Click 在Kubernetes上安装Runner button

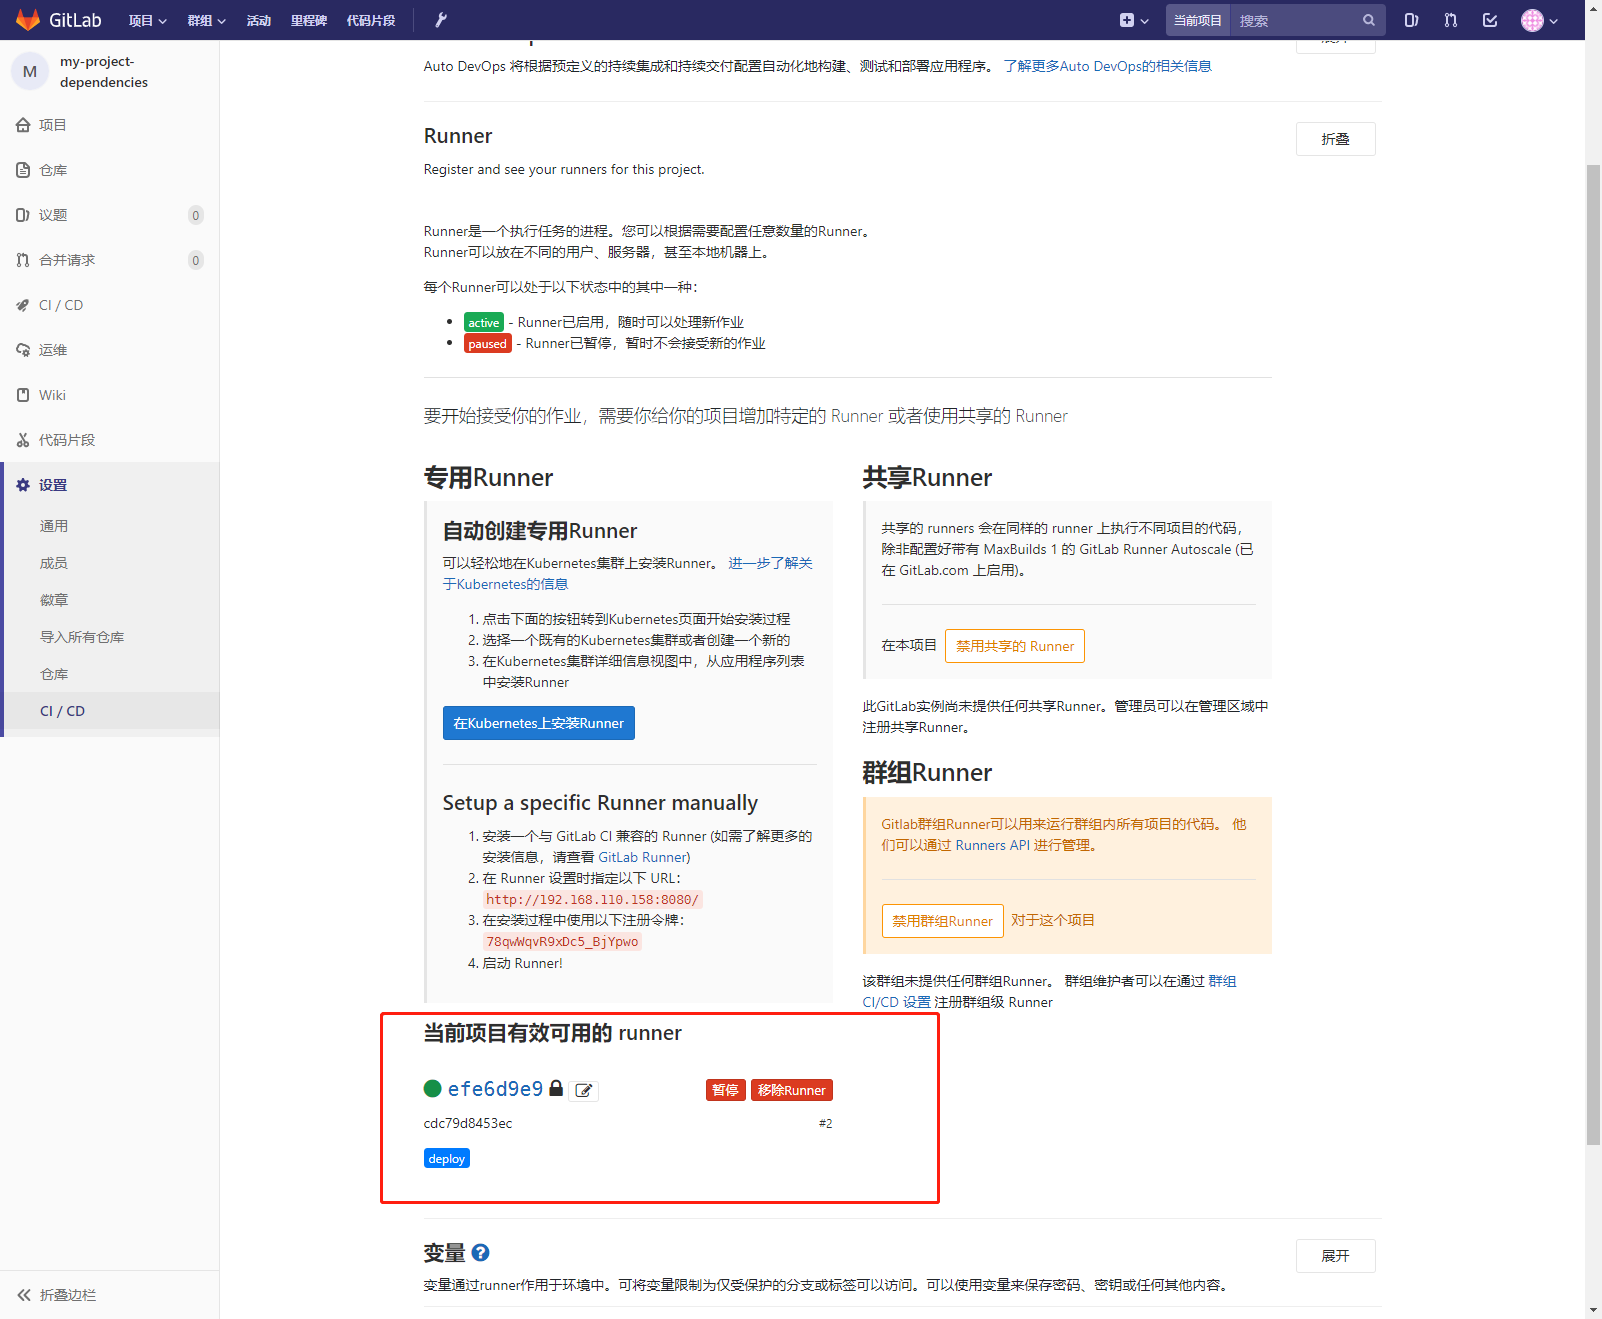click(539, 723)
